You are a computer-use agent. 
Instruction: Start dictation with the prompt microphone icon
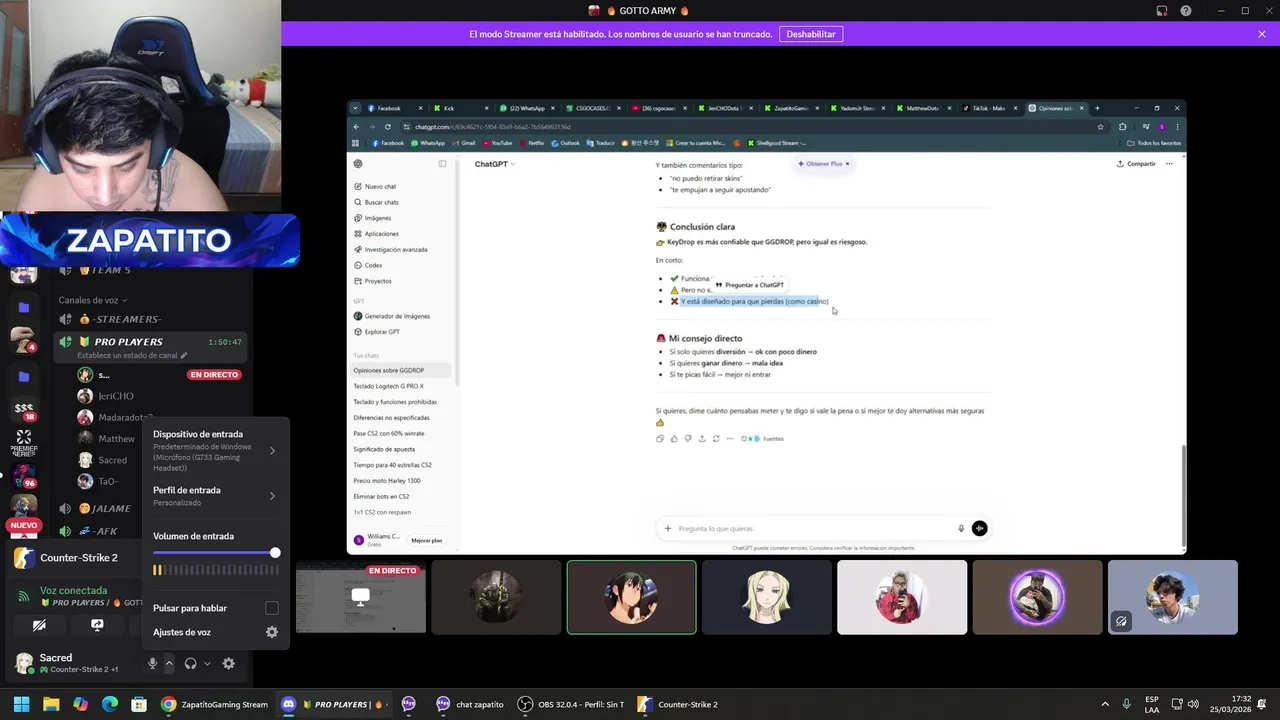click(x=961, y=528)
